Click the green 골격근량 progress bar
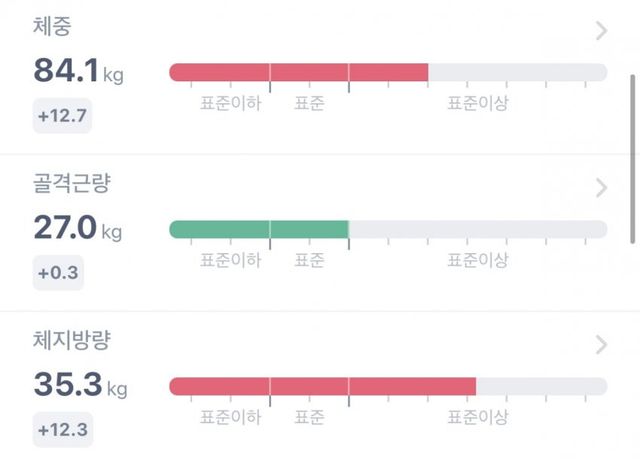The height and width of the screenshot is (464, 640). pyautogui.click(x=259, y=229)
